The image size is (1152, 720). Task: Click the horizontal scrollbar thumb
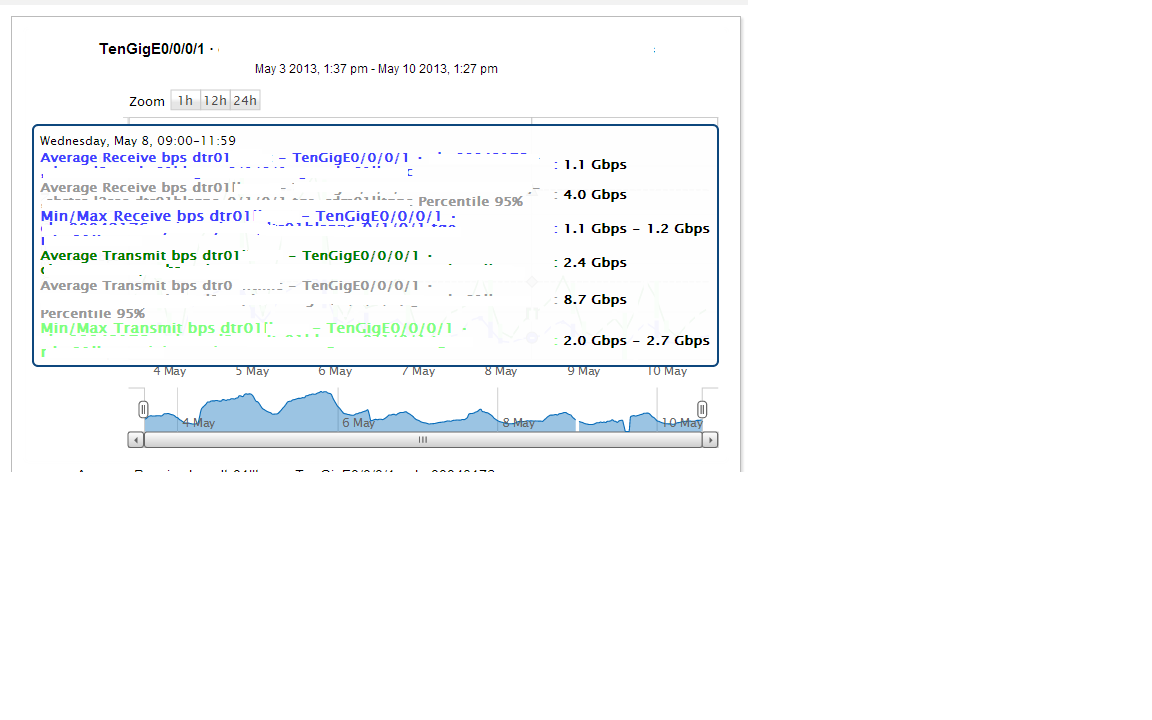422,439
